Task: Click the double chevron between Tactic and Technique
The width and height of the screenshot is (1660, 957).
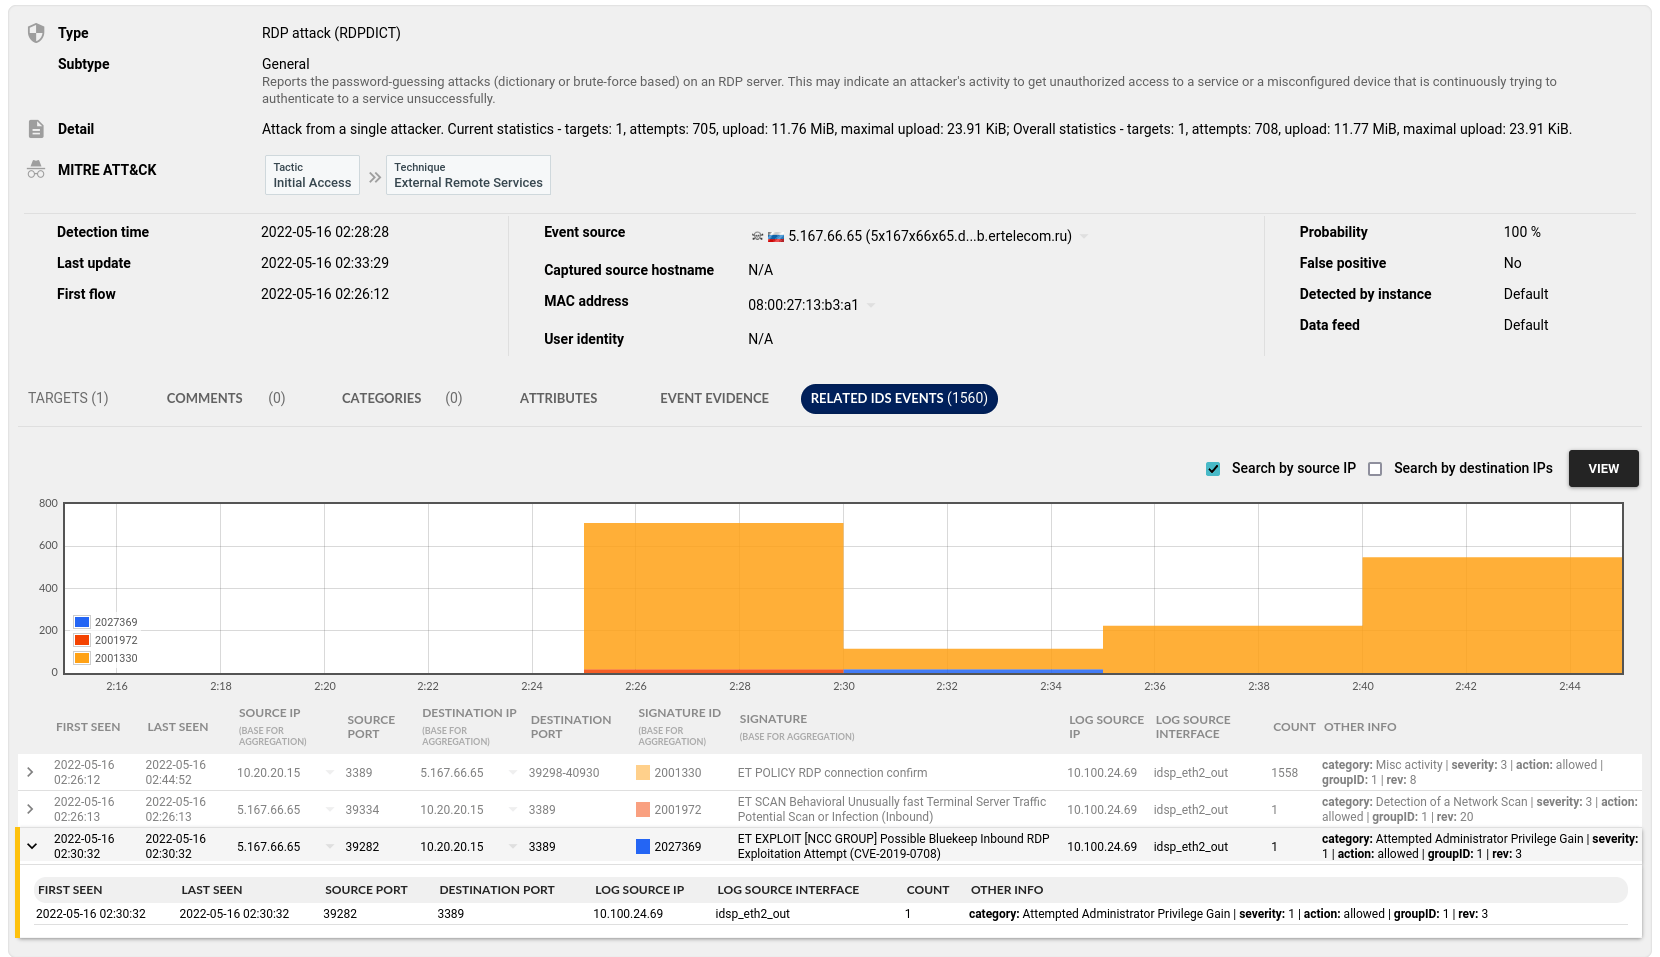Action: (x=375, y=177)
